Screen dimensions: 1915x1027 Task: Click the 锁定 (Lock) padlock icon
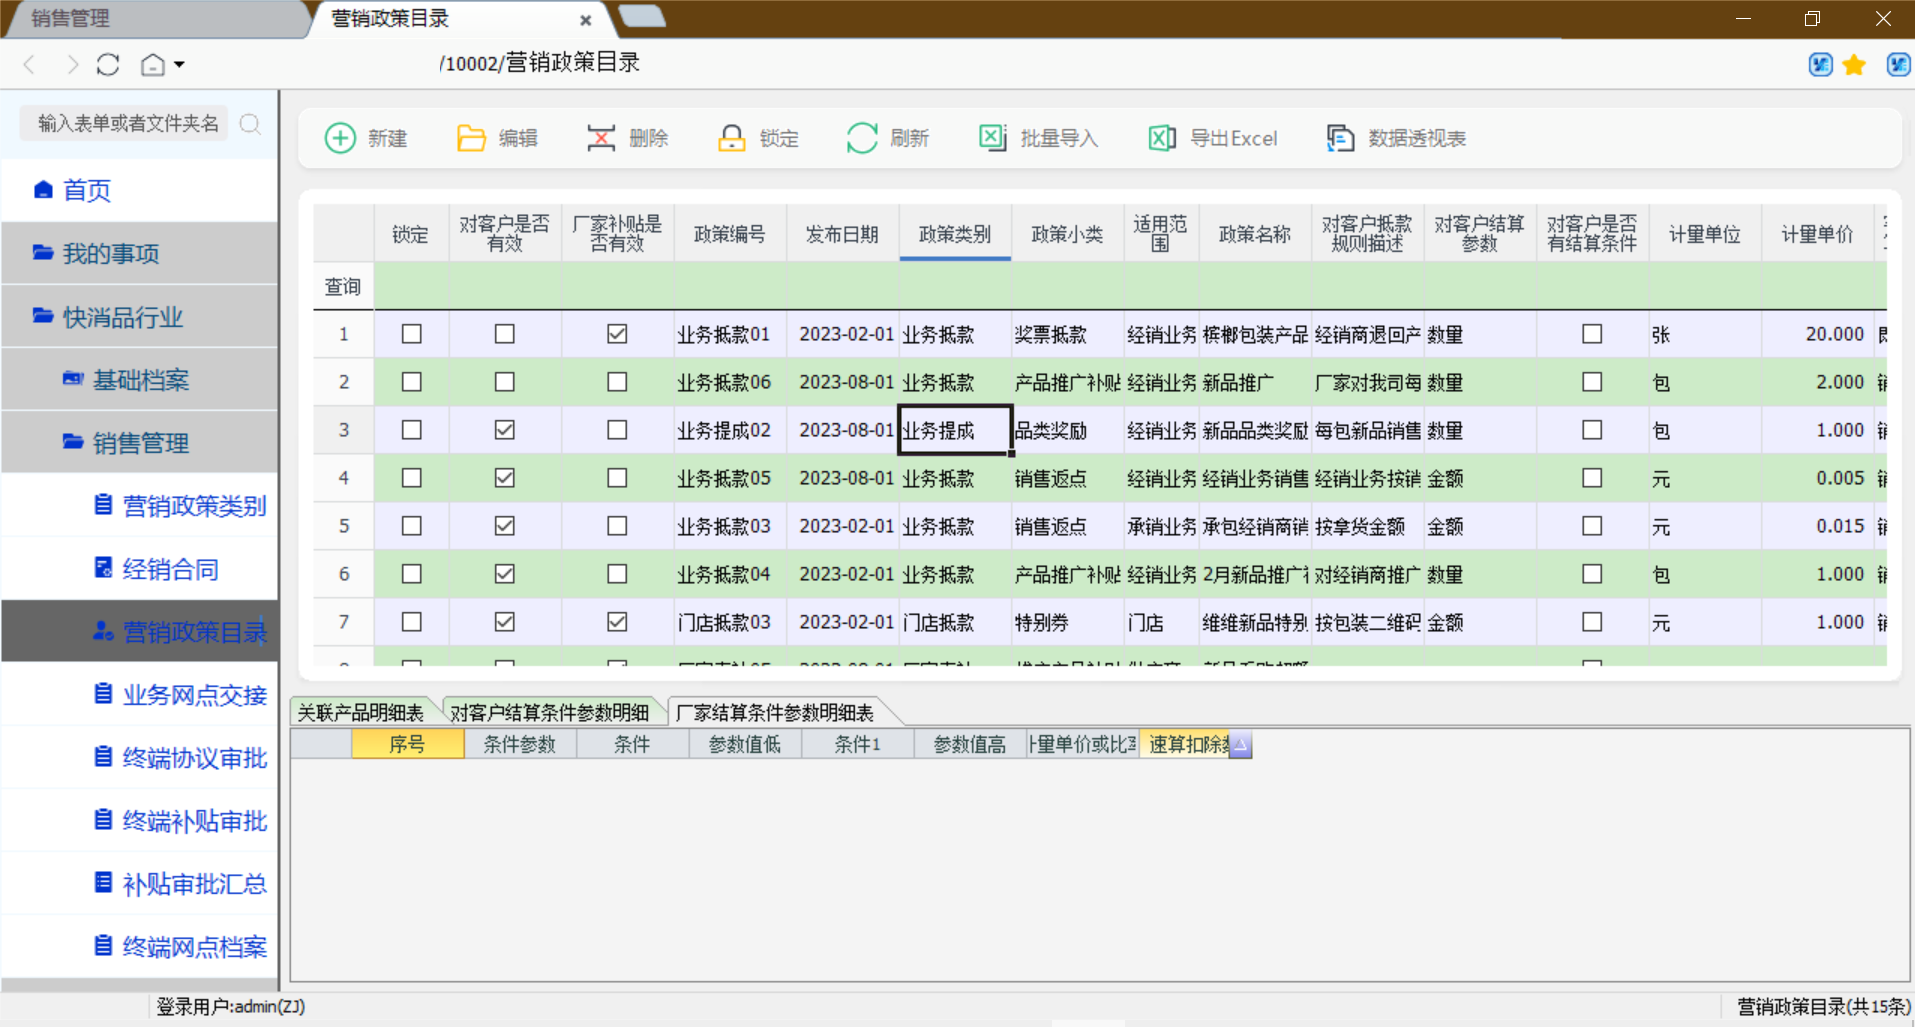[x=732, y=138]
